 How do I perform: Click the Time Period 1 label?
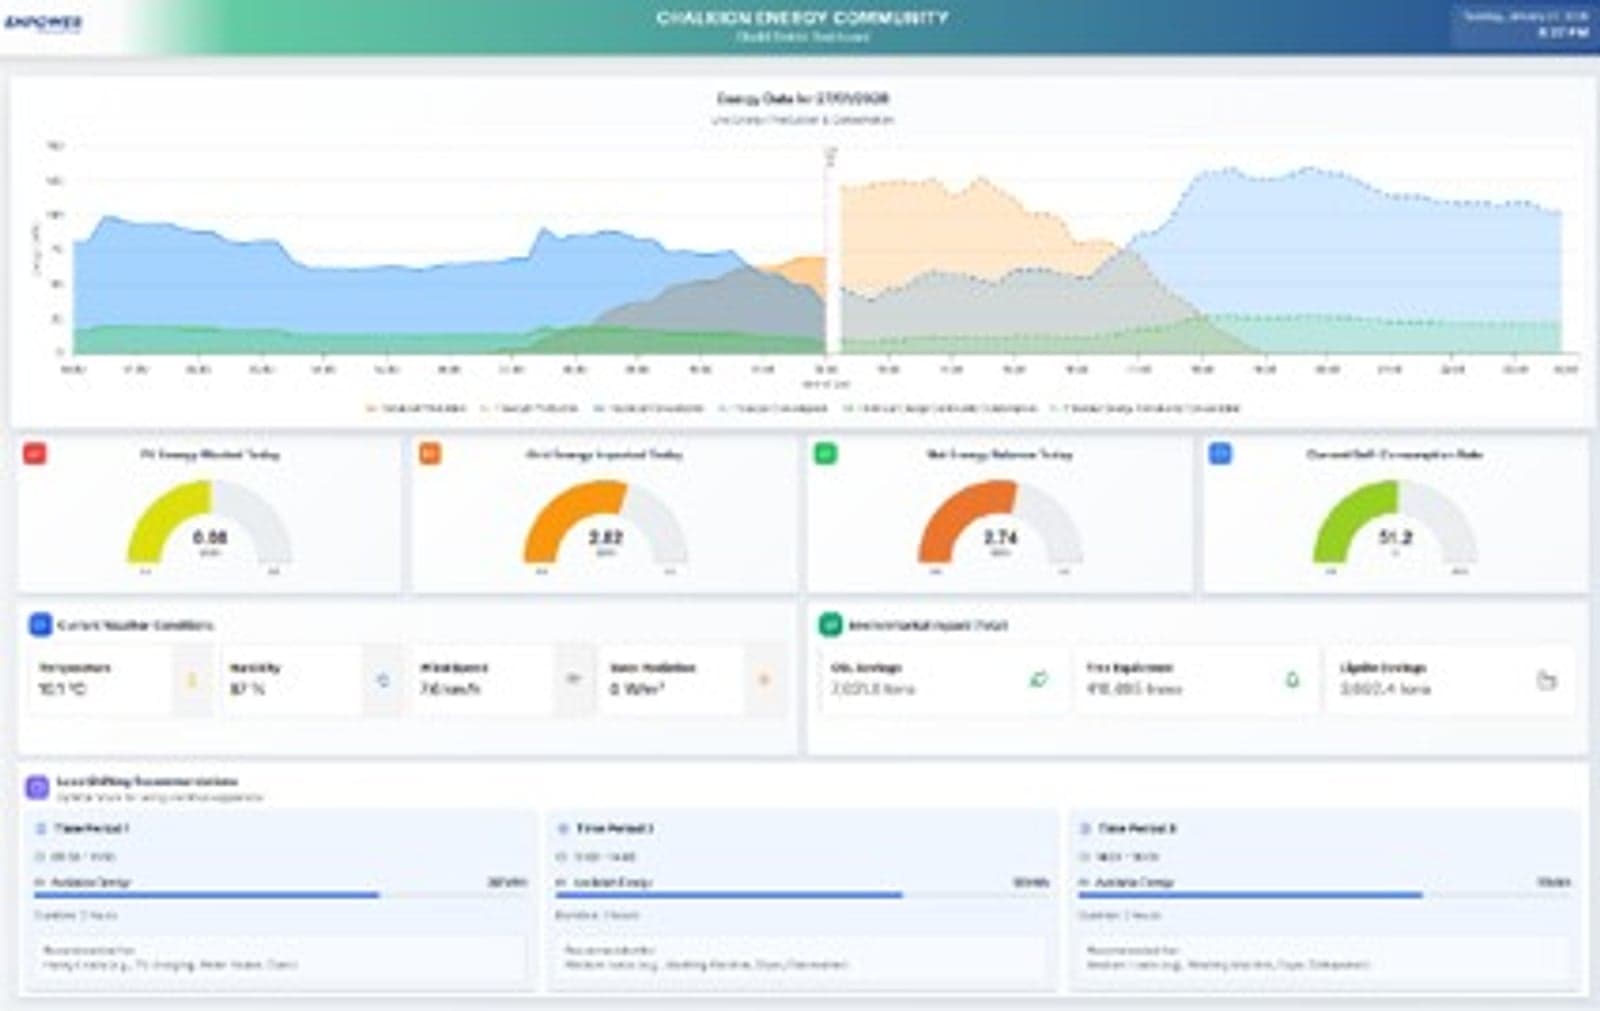click(x=91, y=829)
